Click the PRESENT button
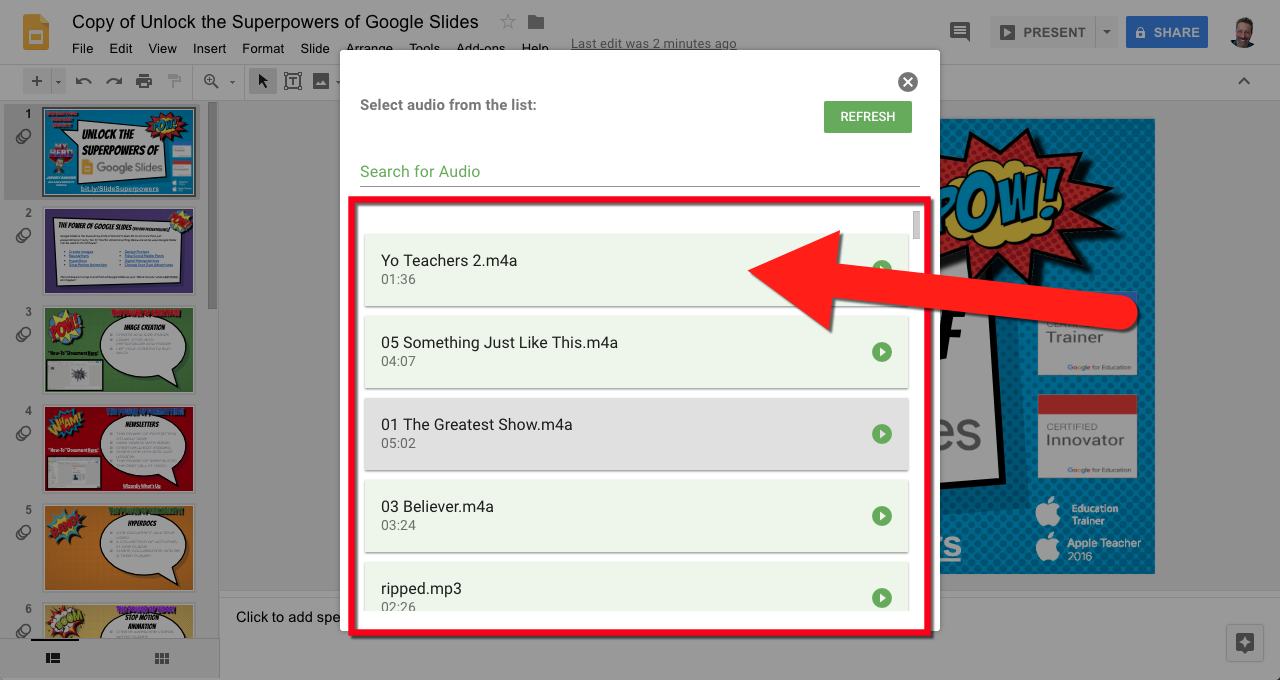Viewport: 1280px width, 680px height. pyautogui.click(x=1043, y=32)
